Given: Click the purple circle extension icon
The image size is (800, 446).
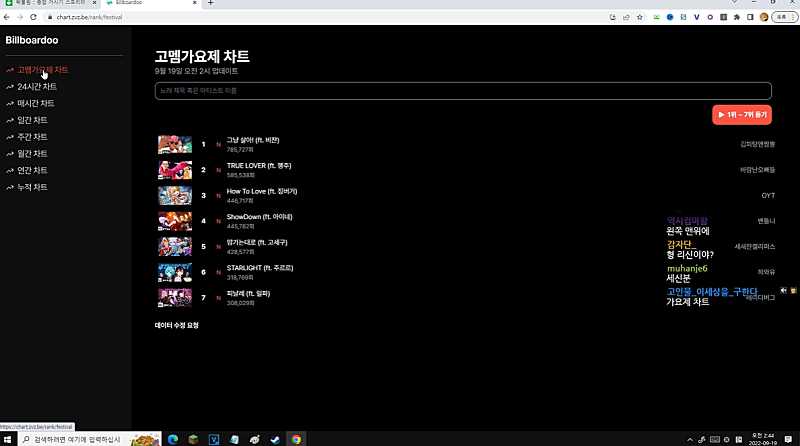Looking at the screenshot, I should tap(710, 17).
